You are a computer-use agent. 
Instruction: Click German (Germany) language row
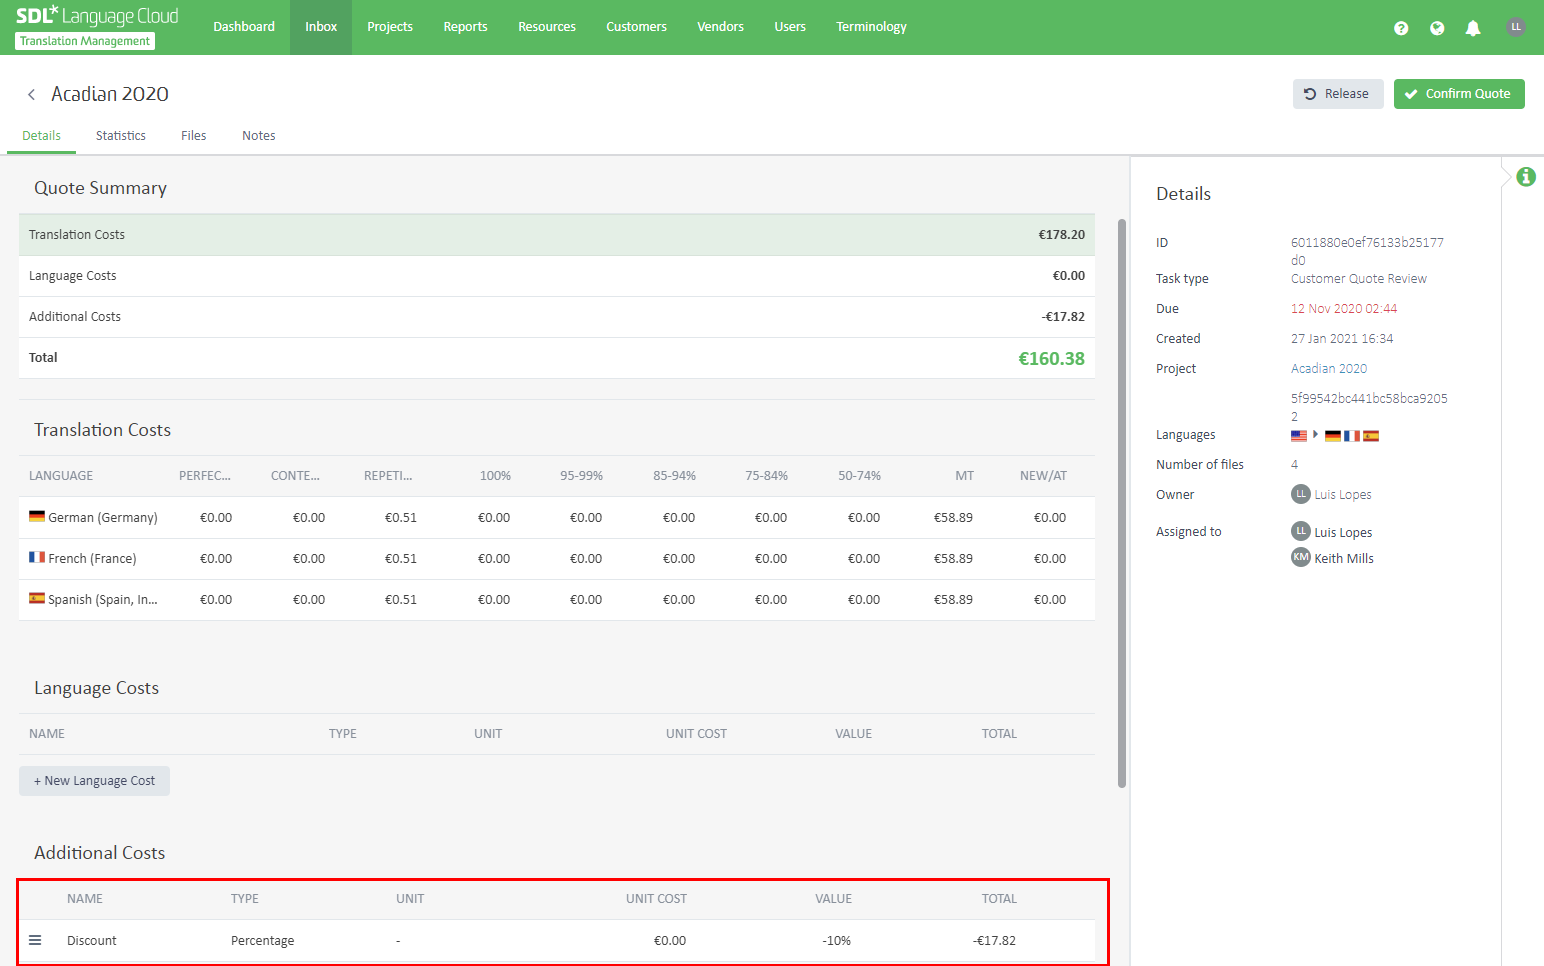point(557,518)
